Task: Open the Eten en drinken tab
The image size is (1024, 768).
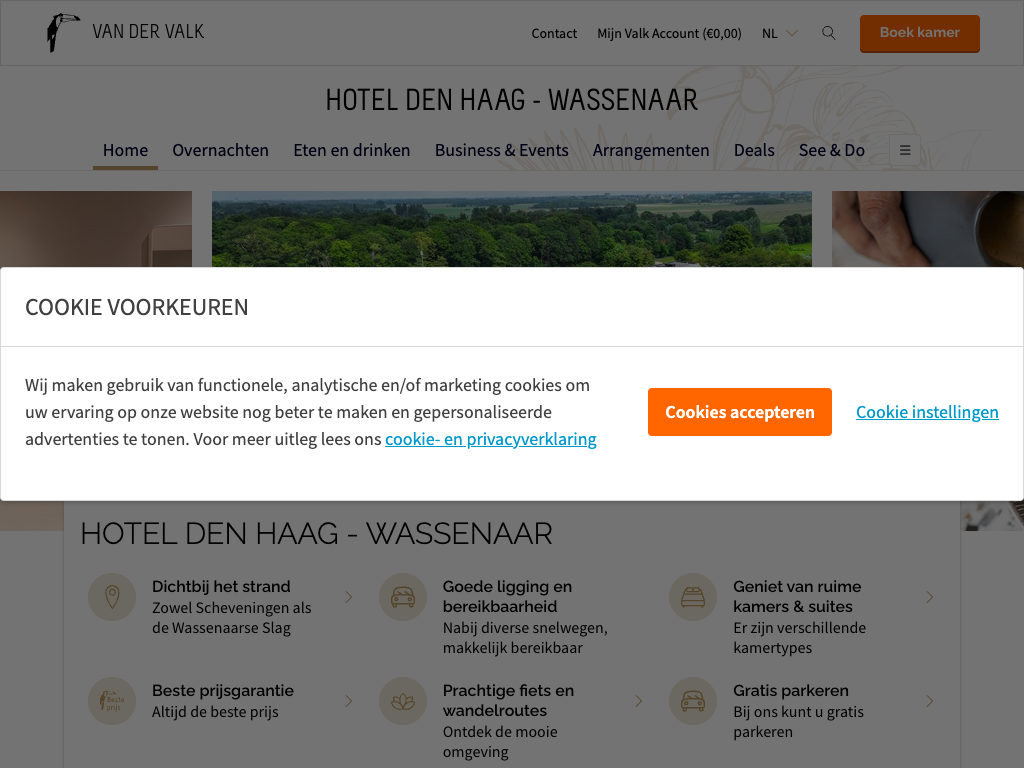Action: [x=351, y=150]
